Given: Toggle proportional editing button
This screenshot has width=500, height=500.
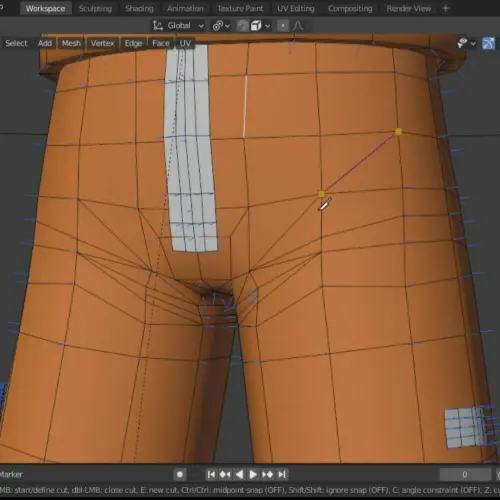Looking at the screenshot, I should 283,26.
